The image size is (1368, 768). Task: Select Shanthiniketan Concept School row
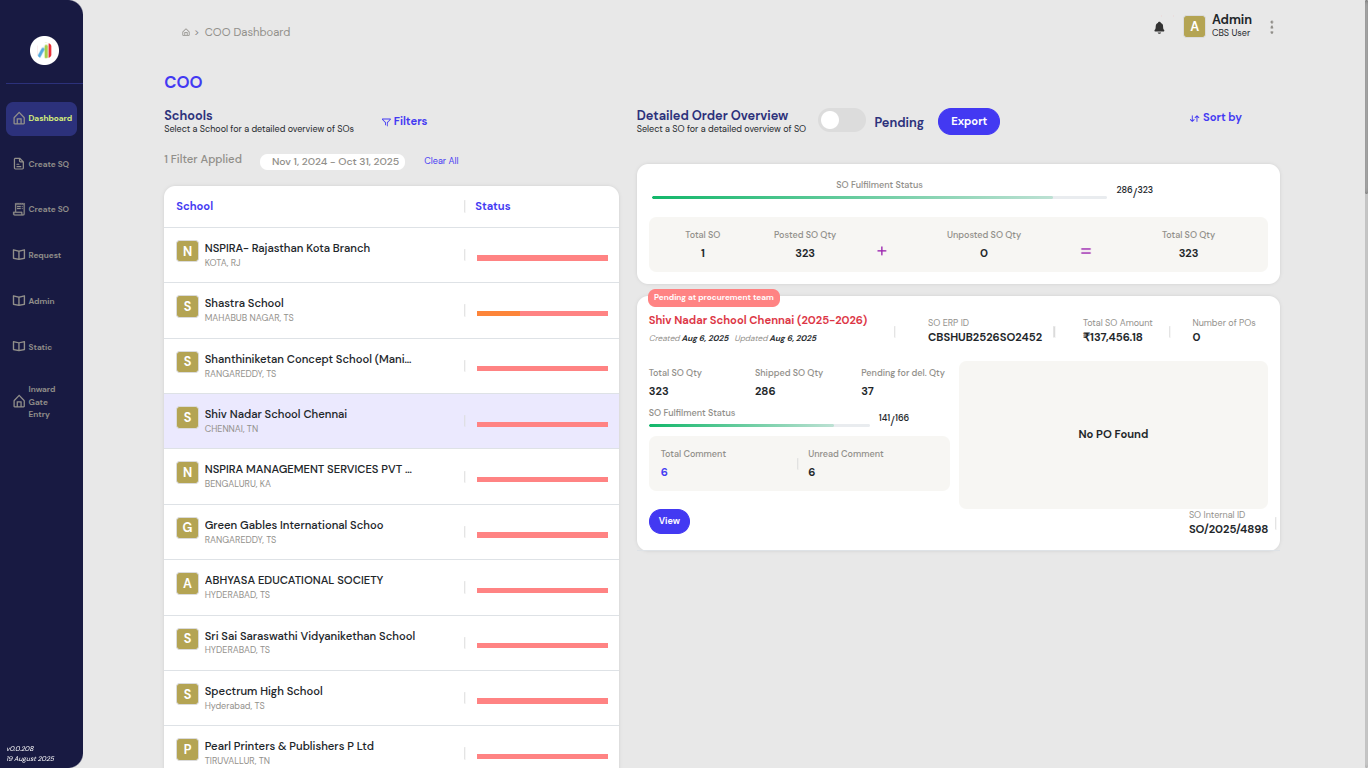[x=391, y=366]
